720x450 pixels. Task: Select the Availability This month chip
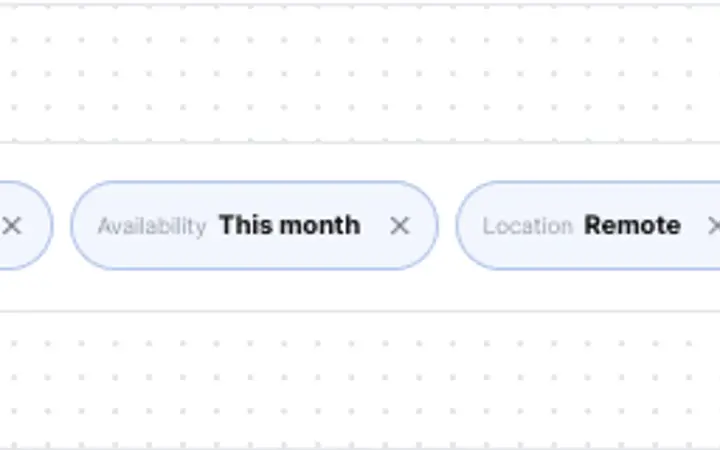tap(254, 225)
